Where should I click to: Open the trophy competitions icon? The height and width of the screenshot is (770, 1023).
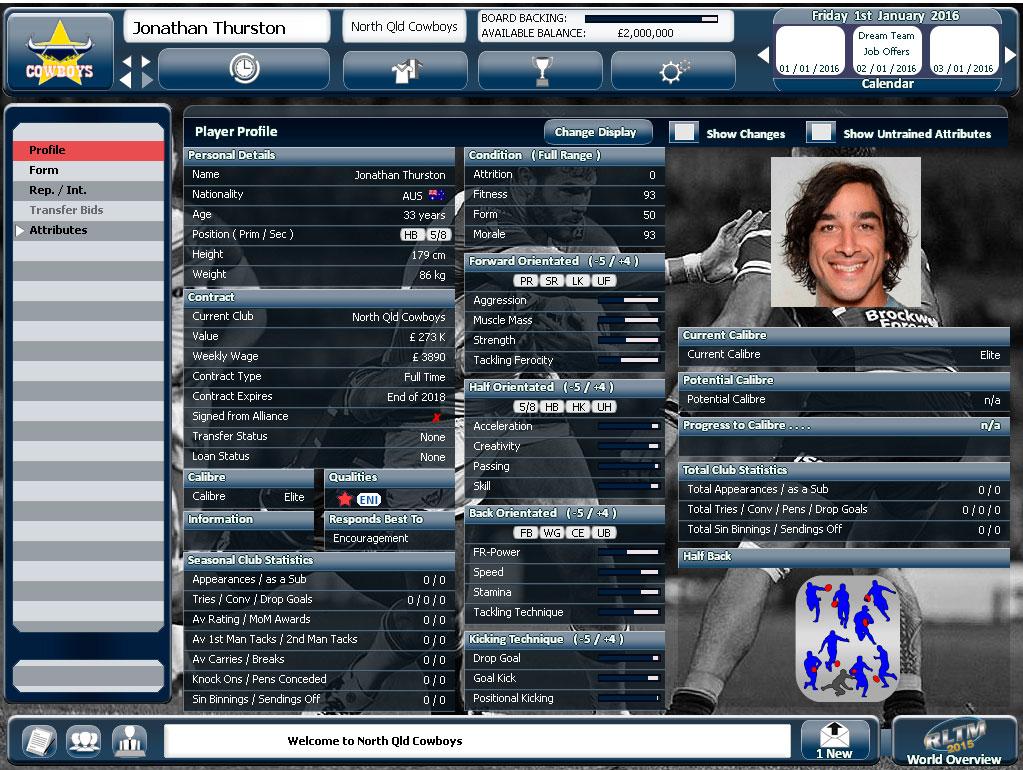[x=541, y=71]
